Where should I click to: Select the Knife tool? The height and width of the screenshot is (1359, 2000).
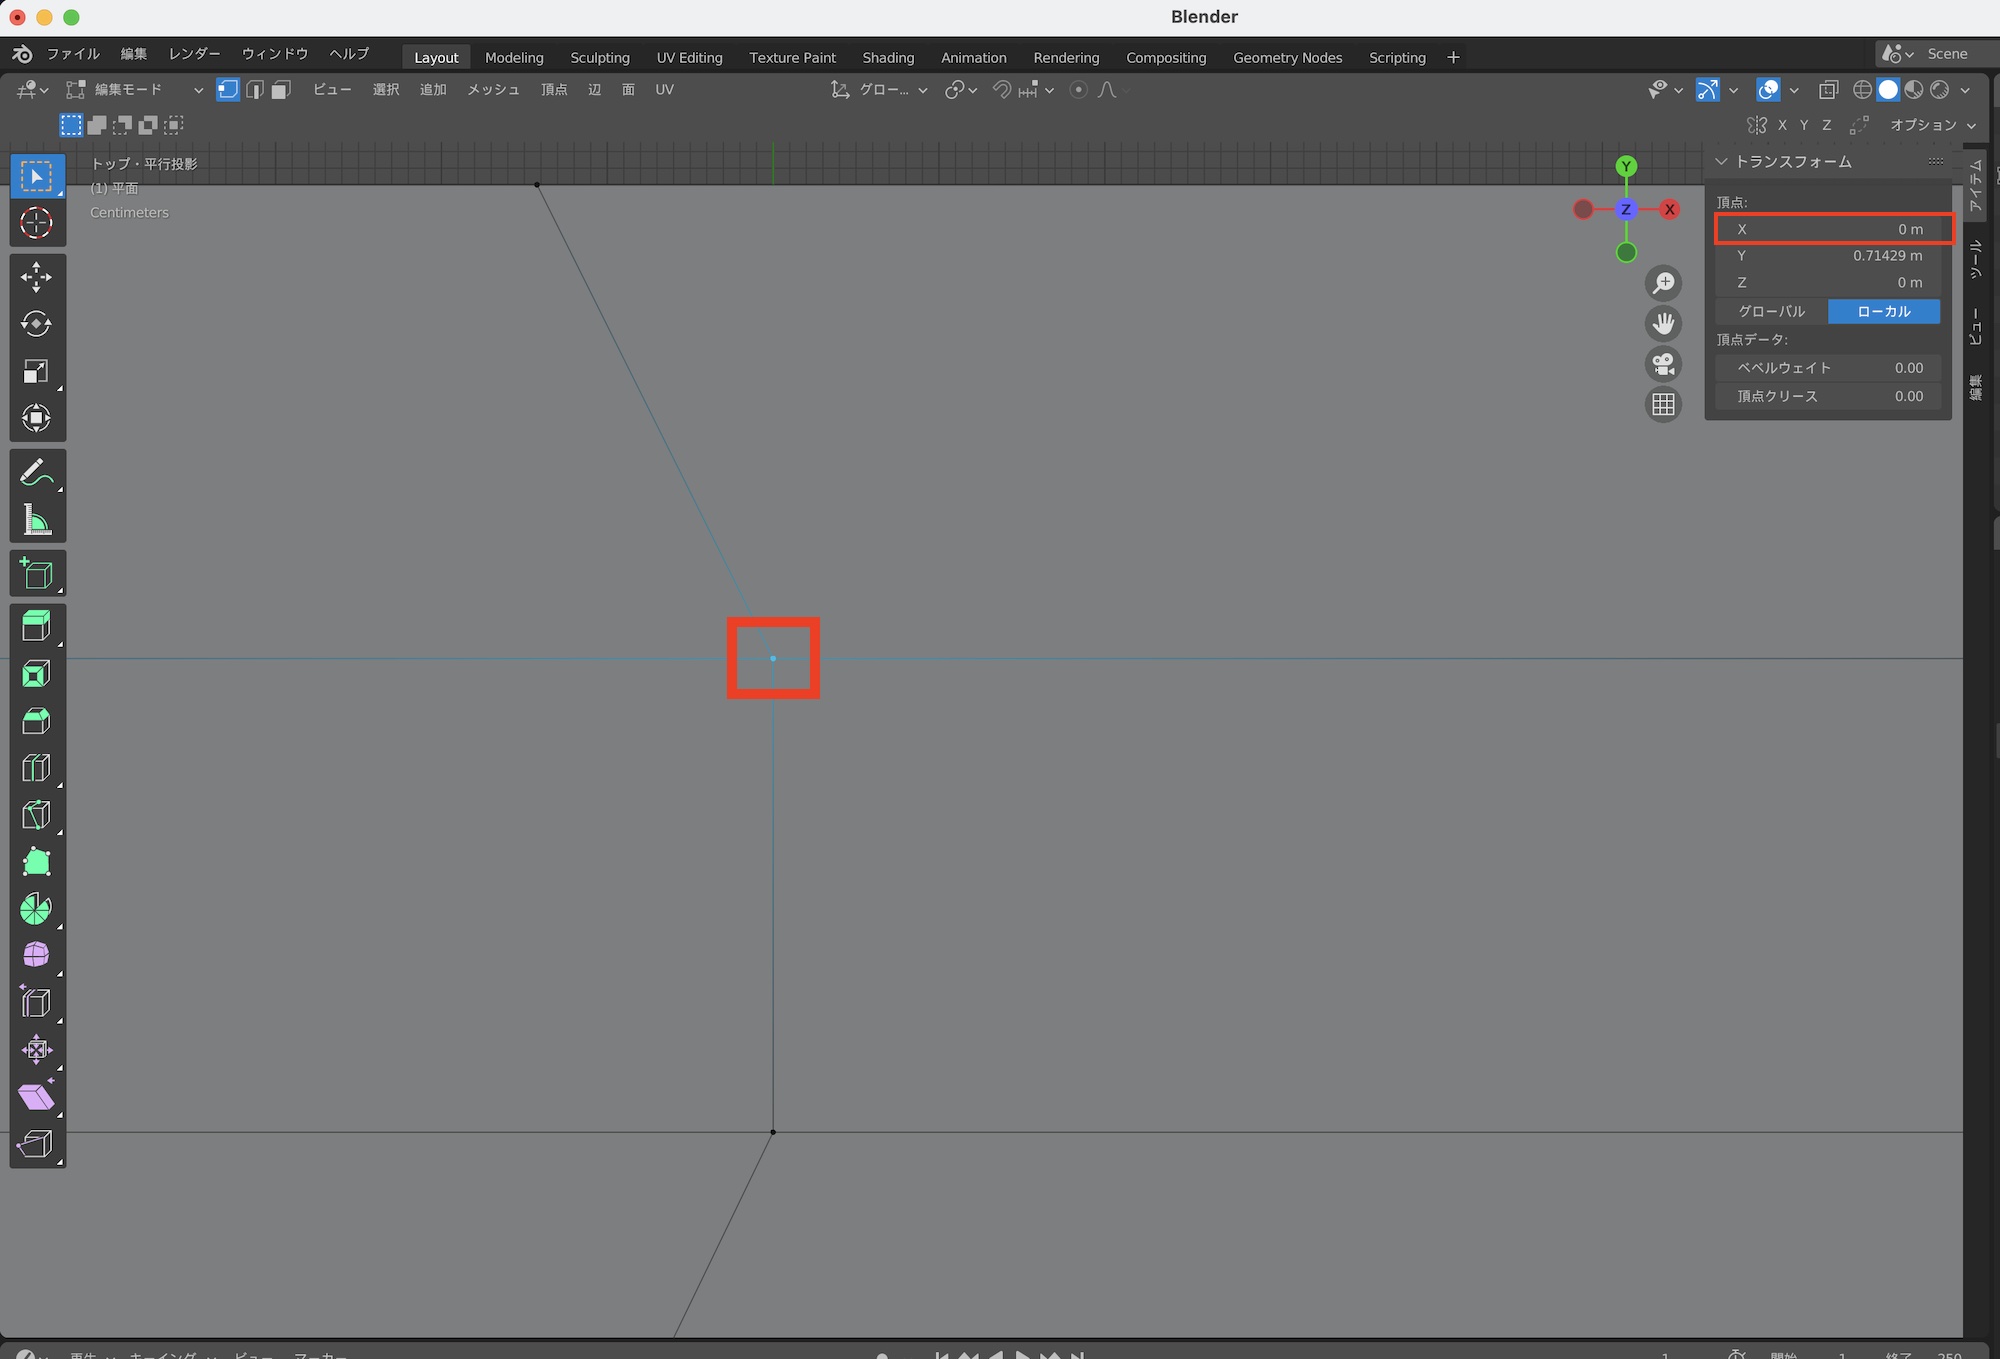click(37, 815)
